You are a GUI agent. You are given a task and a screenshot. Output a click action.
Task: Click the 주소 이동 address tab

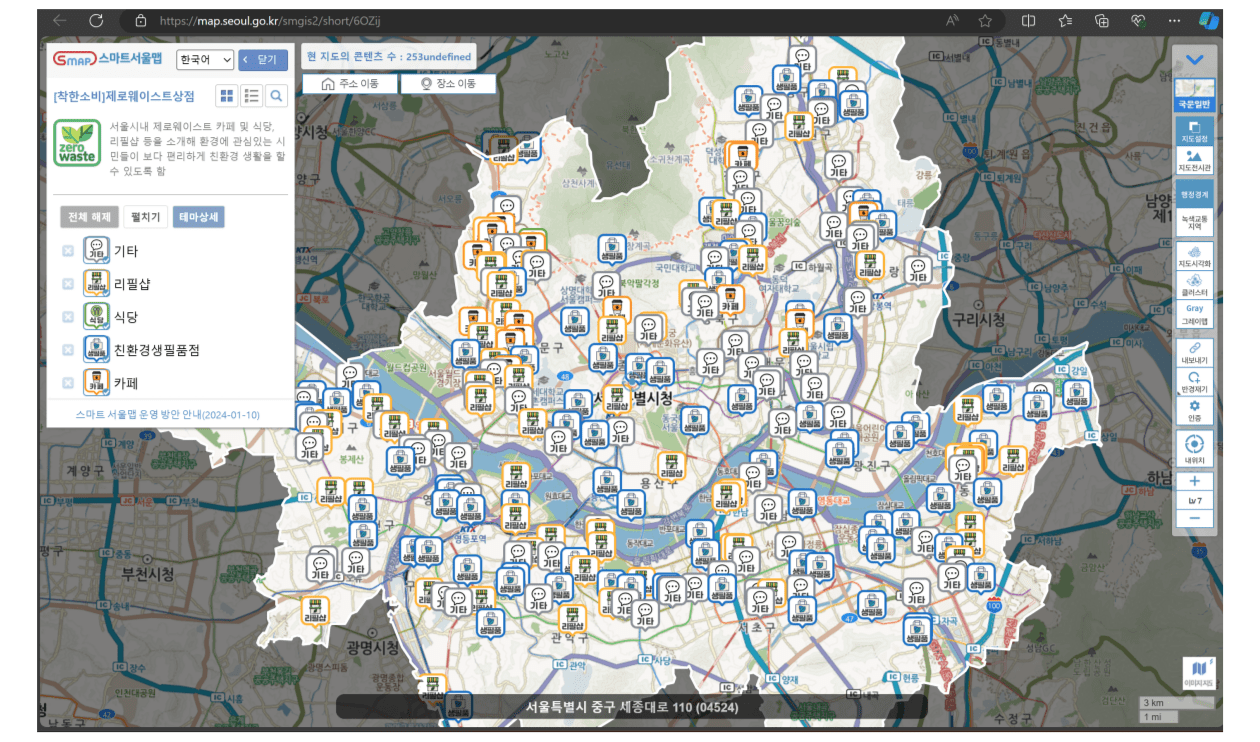tap(350, 84)
